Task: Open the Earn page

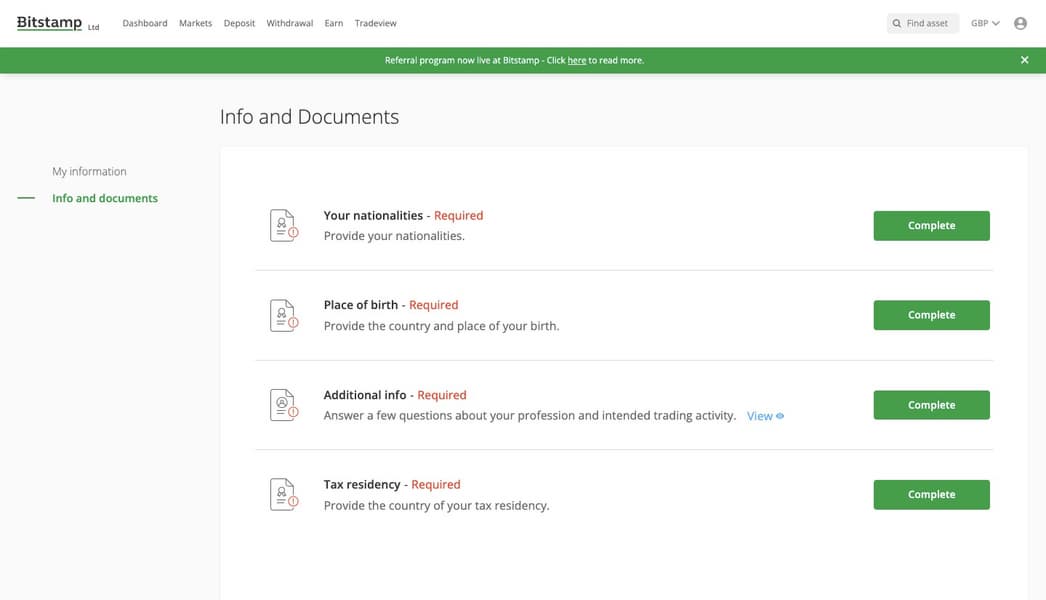Action: click(x=334, y=23)
